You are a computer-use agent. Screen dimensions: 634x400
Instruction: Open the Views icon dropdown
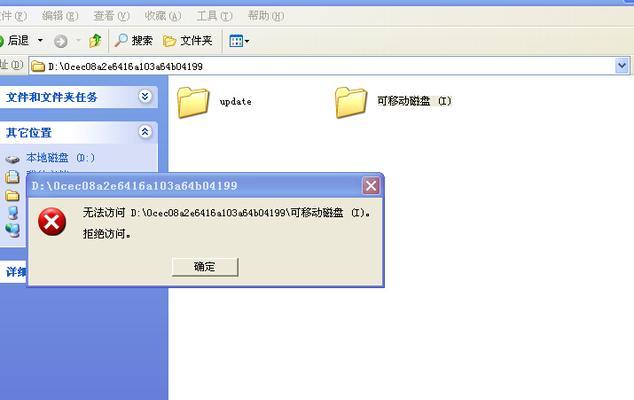point(239,40)
